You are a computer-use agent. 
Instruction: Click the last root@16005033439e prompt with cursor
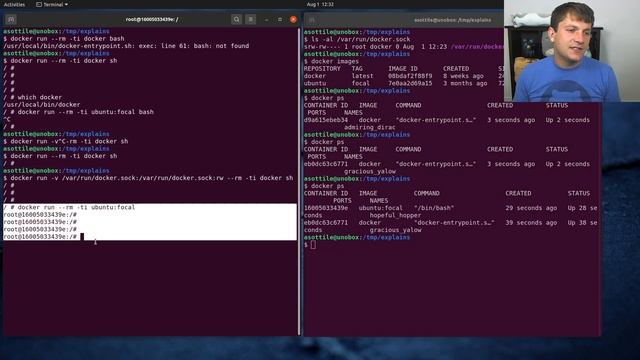pos(43,237)
